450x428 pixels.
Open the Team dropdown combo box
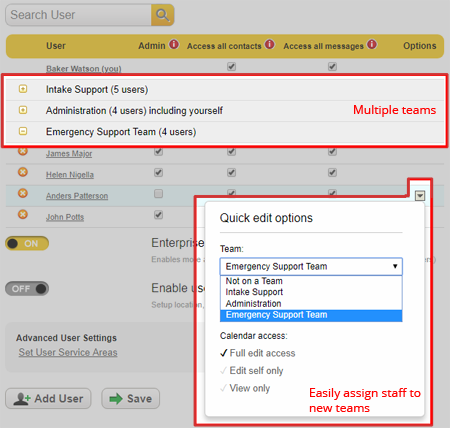pyautogui.click(x=311, y=266)
